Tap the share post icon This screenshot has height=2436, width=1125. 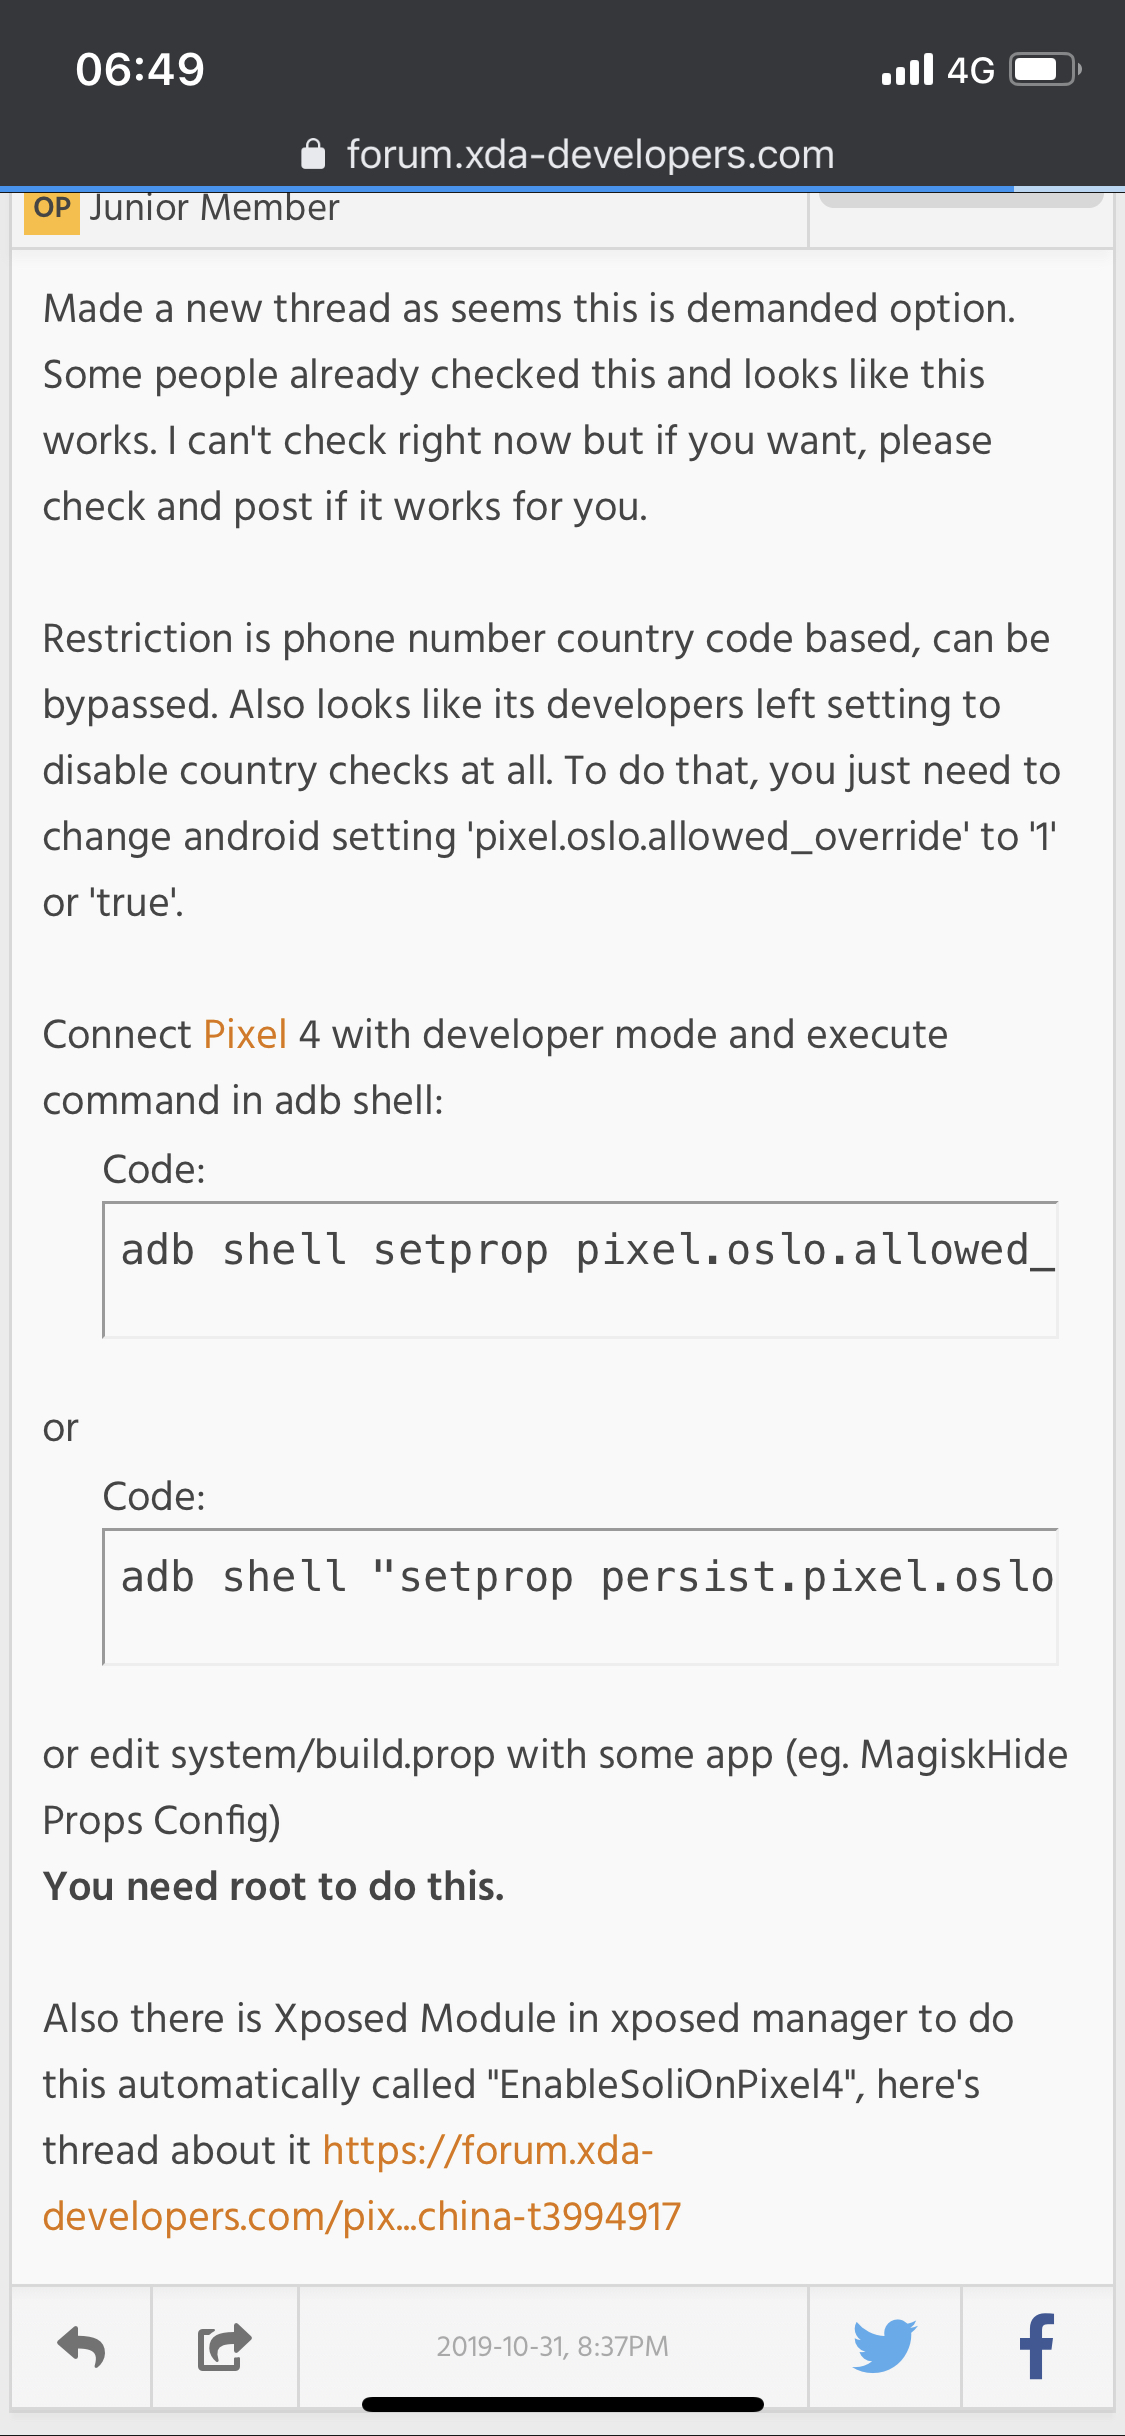224,2346
